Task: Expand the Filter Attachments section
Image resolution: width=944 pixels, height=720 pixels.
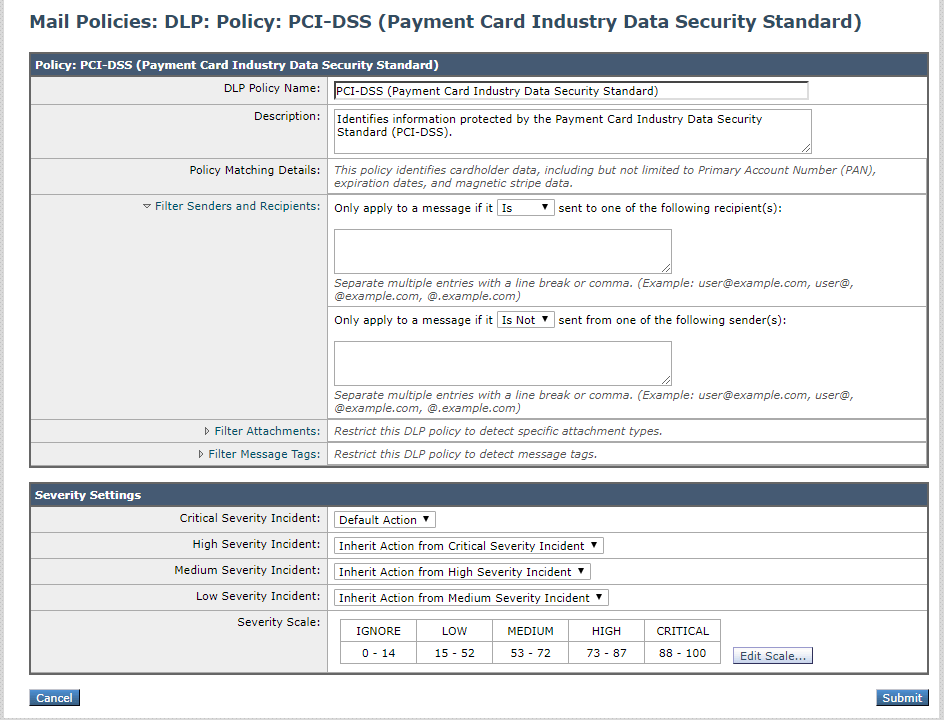Action: point(262,431)
